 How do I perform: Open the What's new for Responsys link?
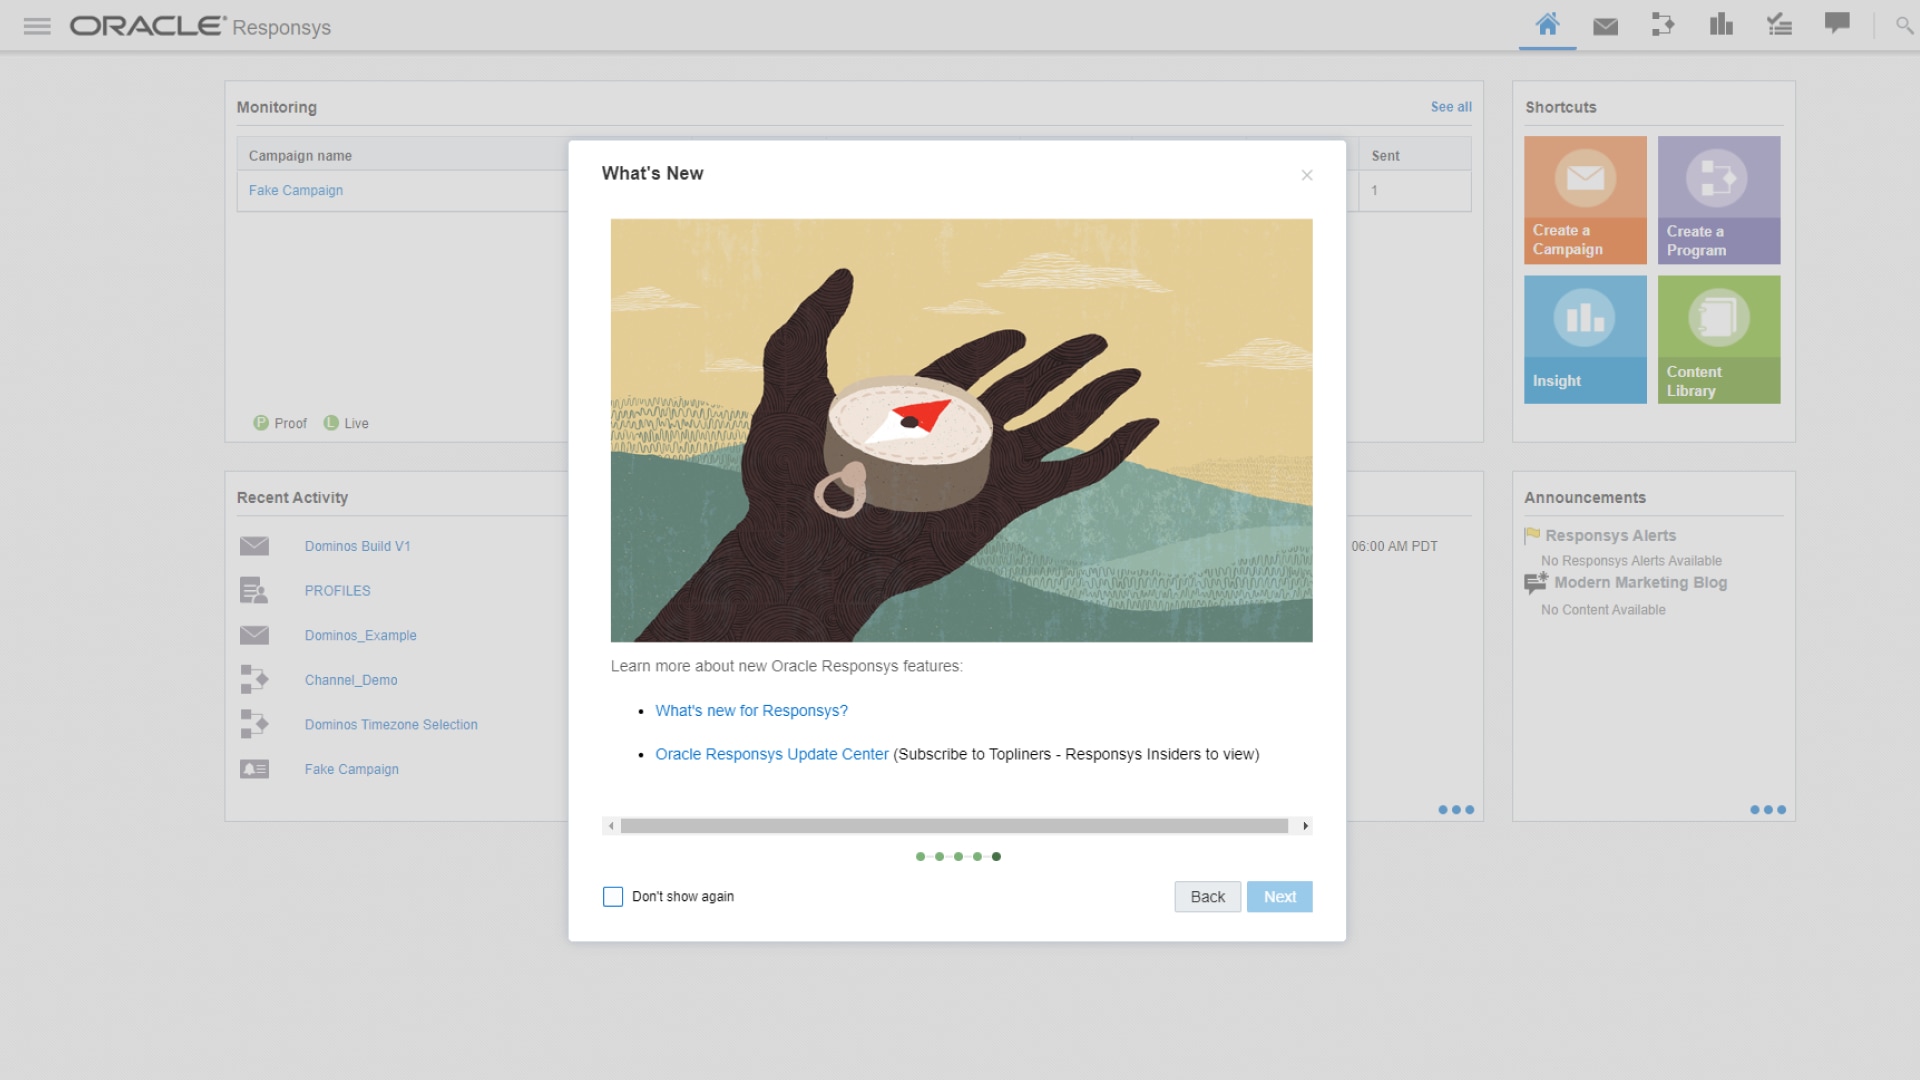[751, 710]
